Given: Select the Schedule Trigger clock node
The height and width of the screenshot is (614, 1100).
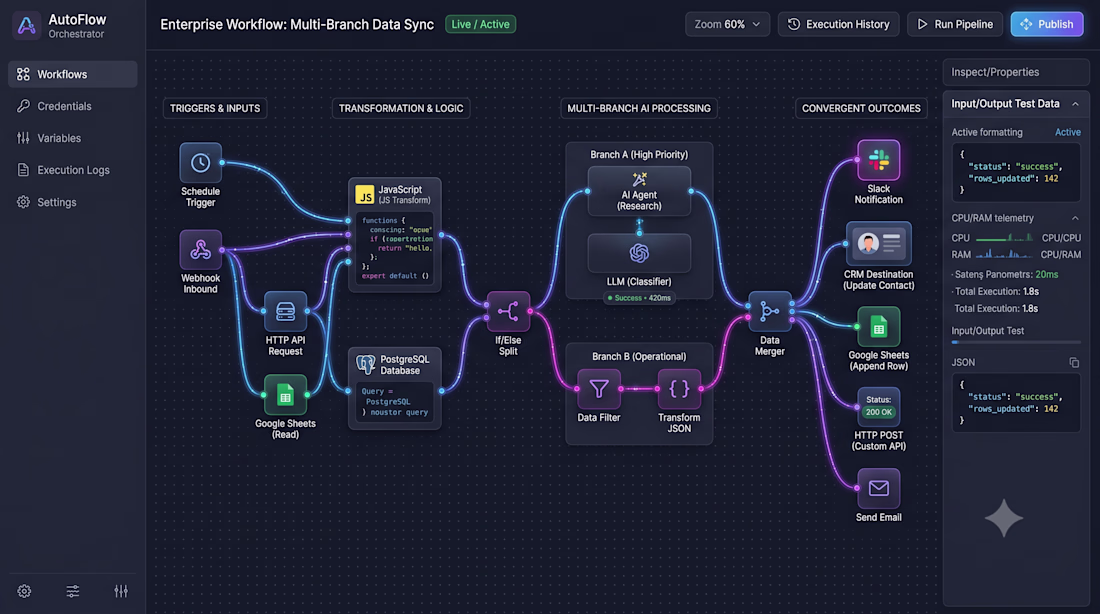Looking at the screenshot, I should tap(201, 163).
